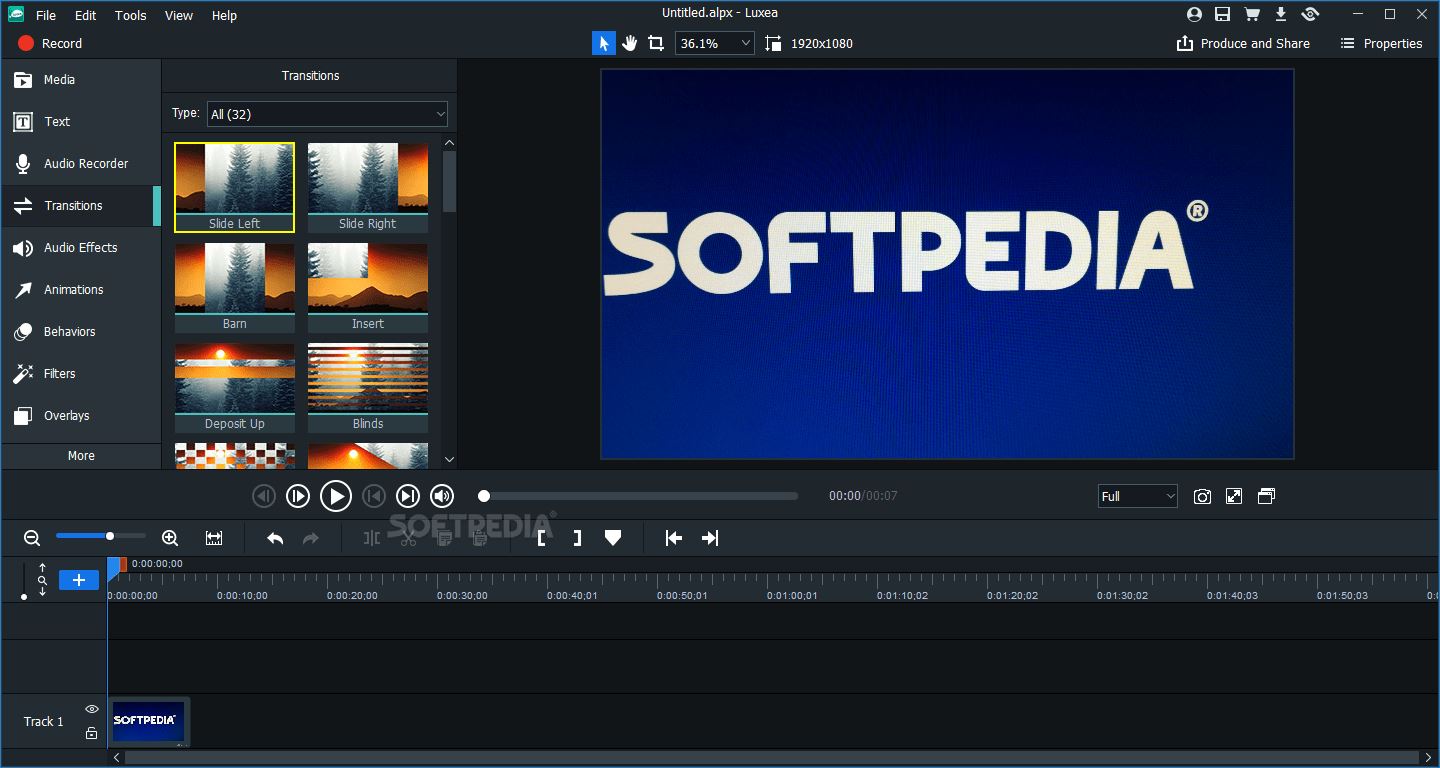Toggle the Track 1 lock
Screen dimensions: 1440x768
coord(91,733)
